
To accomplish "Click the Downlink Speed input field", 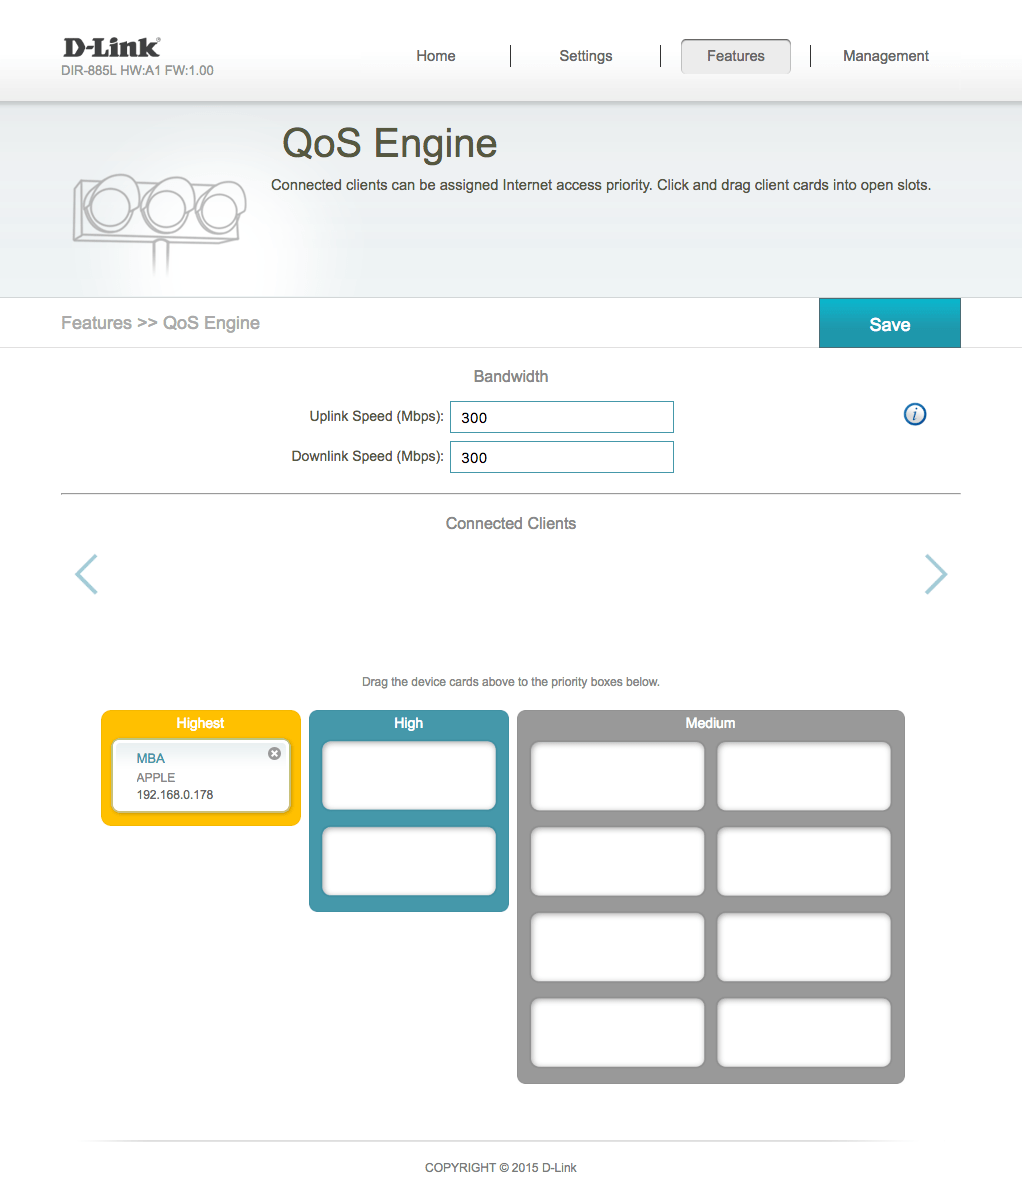I will click(x=561, y=457).
